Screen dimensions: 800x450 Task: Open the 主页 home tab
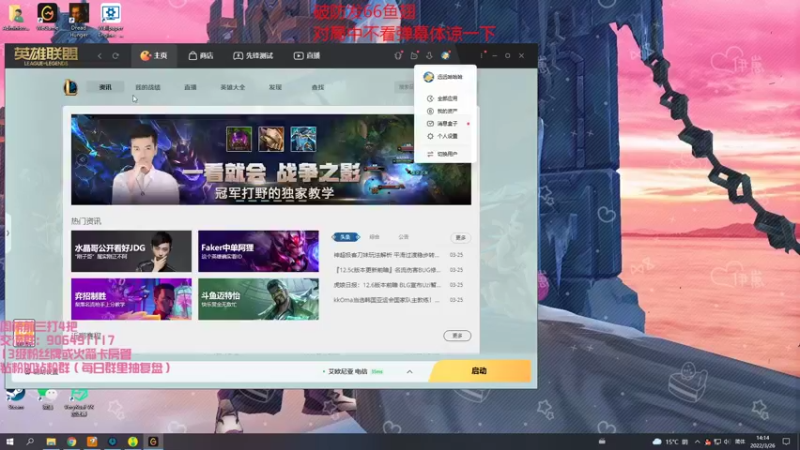coord(154,56)
